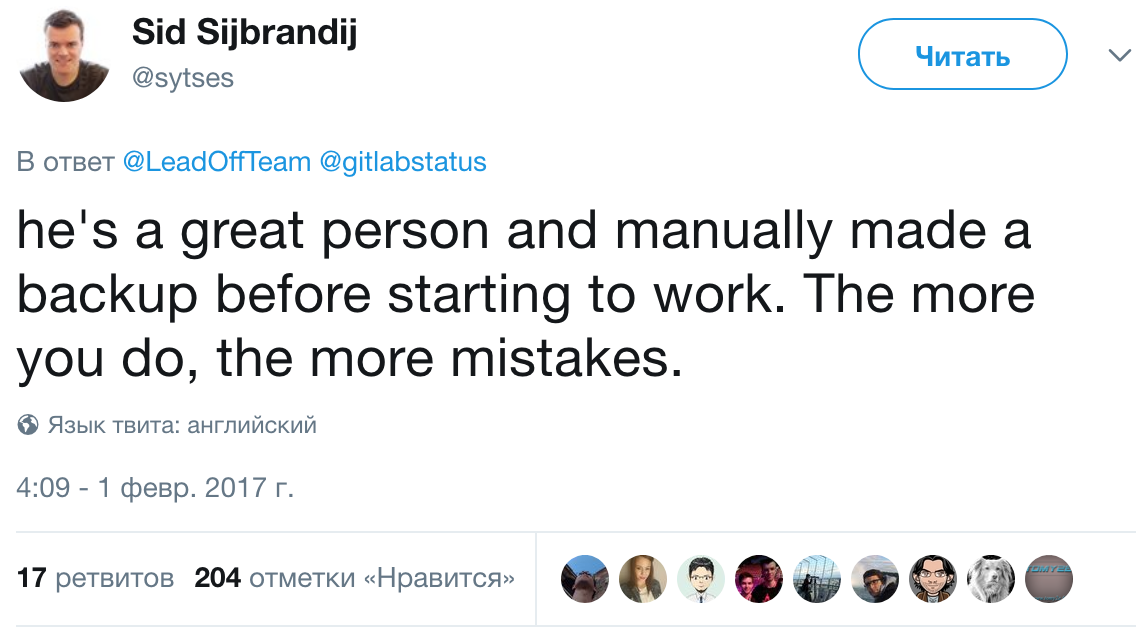This screenshot has width=1148, height=636.
Task: Click the tweet timestamp 4:09 - 1 февр. 2017
Action: coord(156,488)
